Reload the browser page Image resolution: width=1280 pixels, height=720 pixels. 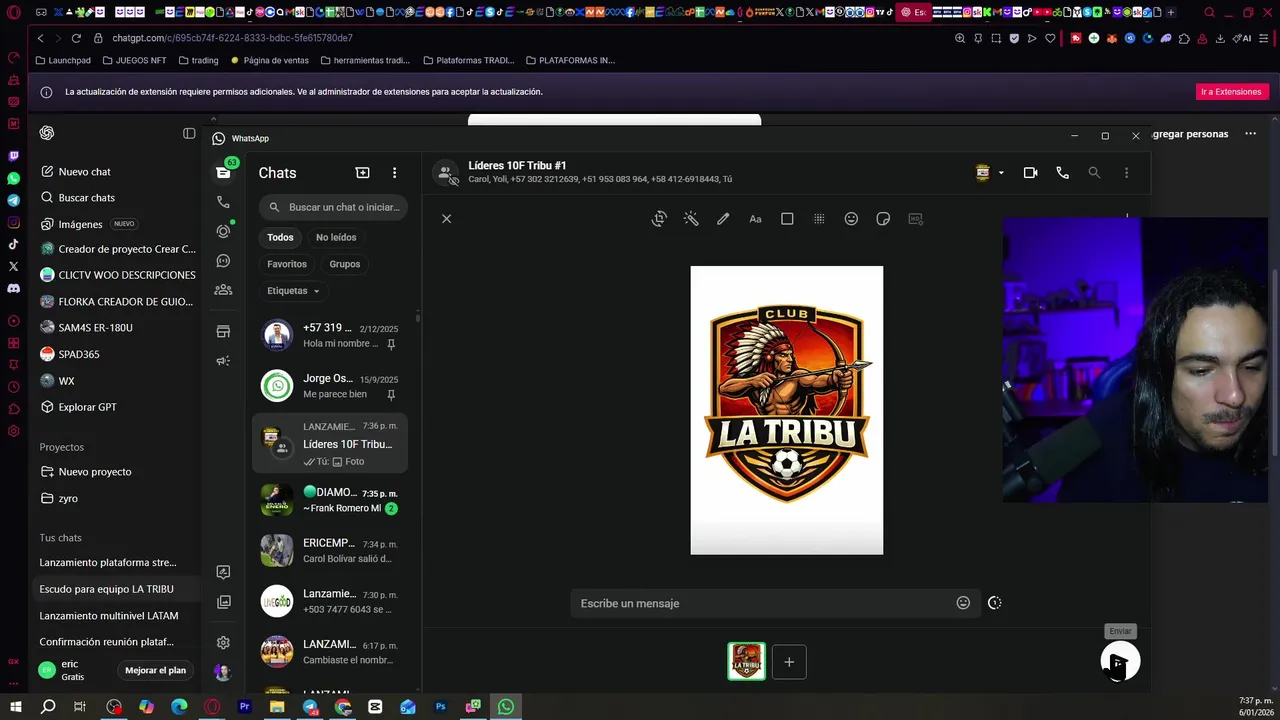tap(76, 38)
